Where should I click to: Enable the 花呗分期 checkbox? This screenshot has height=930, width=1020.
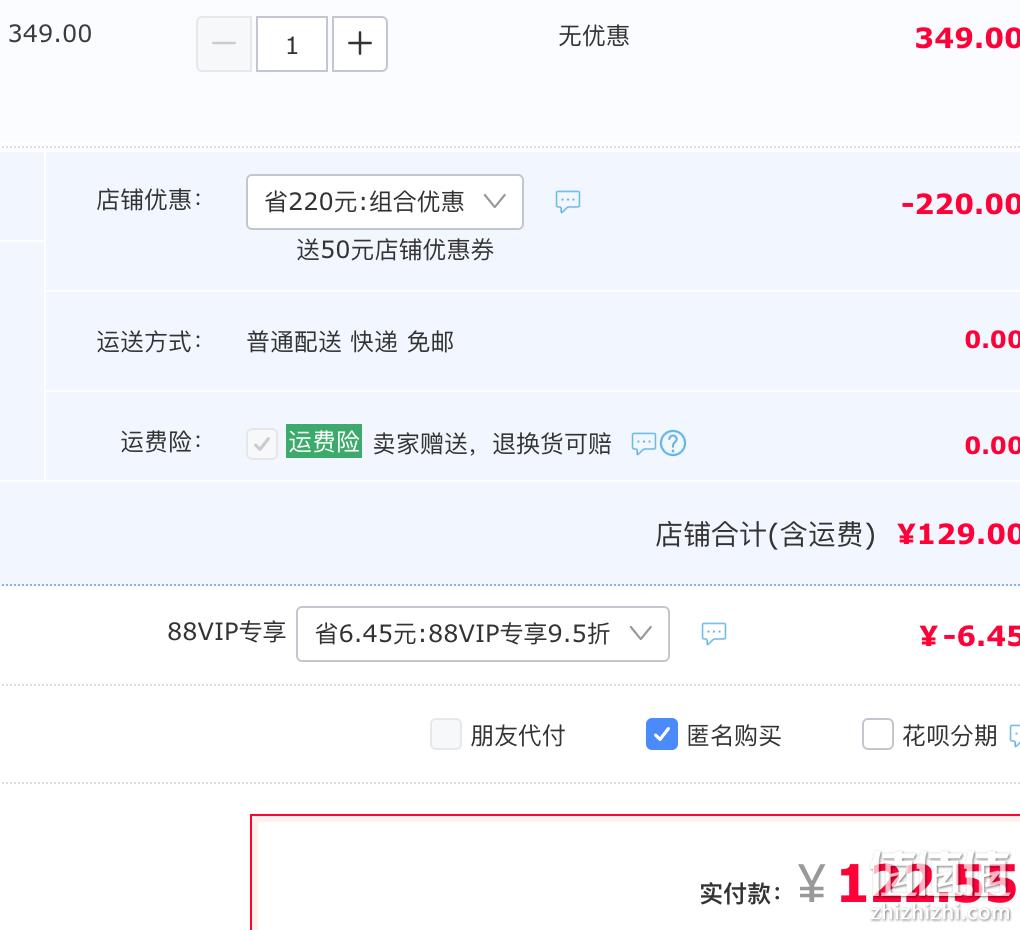click(x=878, y=734)
